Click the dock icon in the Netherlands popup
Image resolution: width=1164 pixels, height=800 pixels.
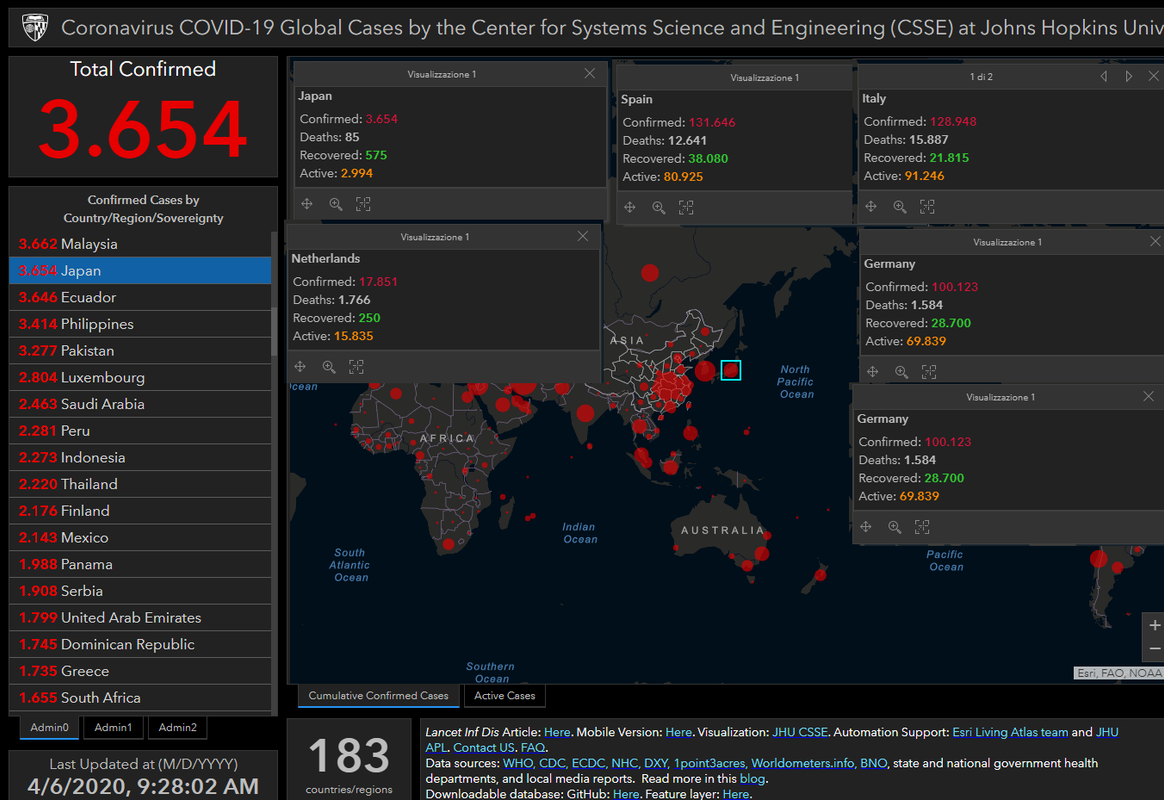(x=356, y=367)
